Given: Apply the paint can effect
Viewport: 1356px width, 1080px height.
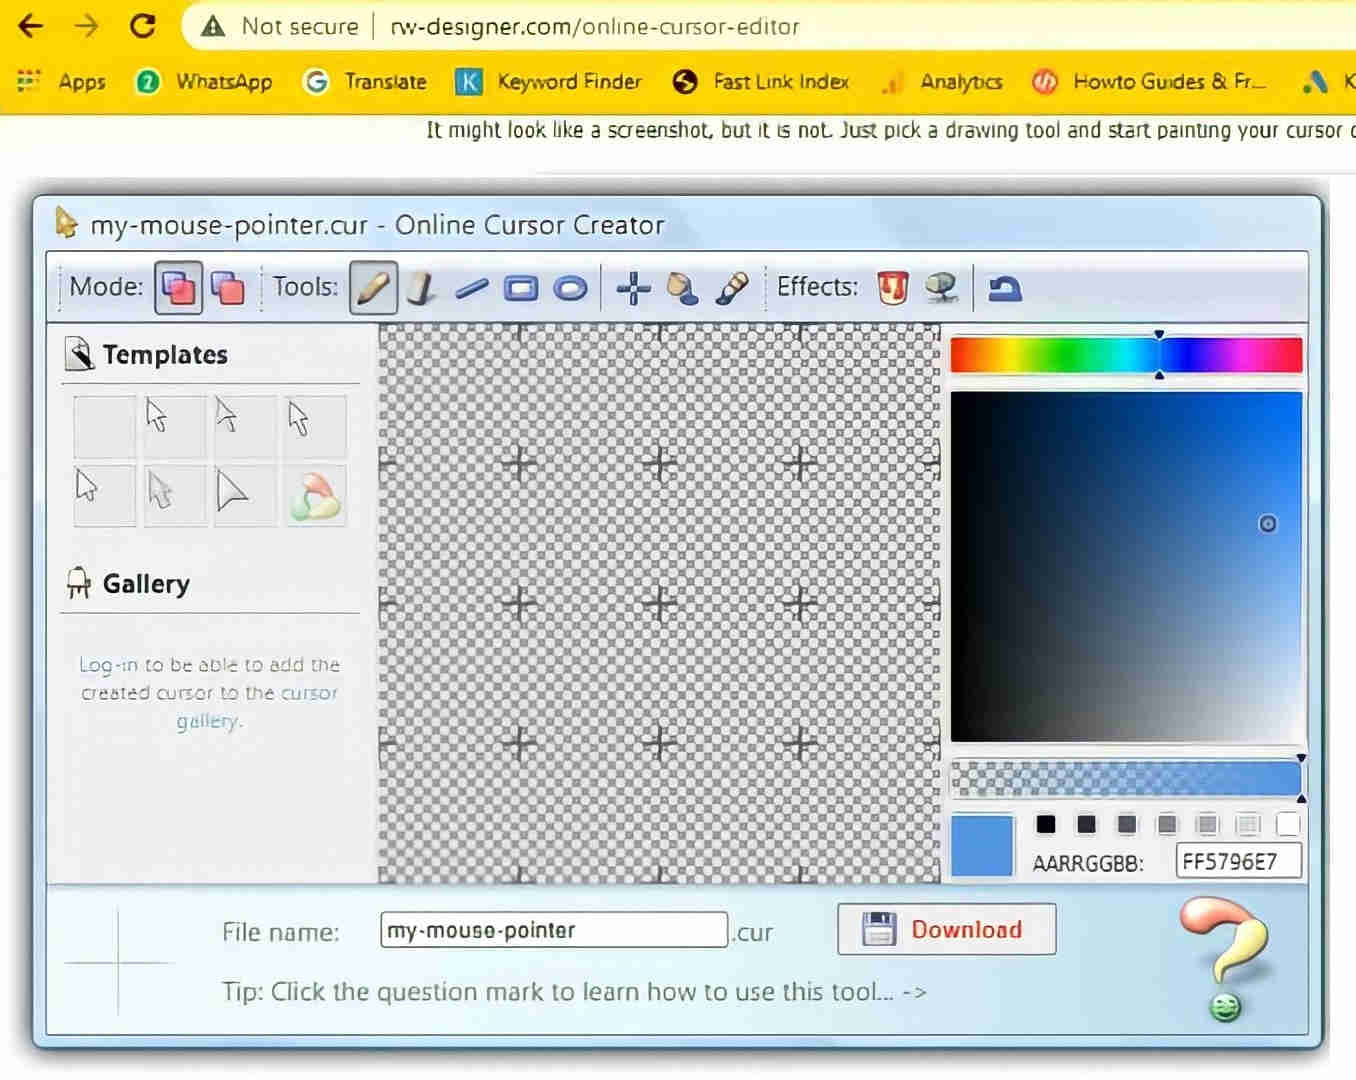Looking at the screenshot, I should [891, 288].
